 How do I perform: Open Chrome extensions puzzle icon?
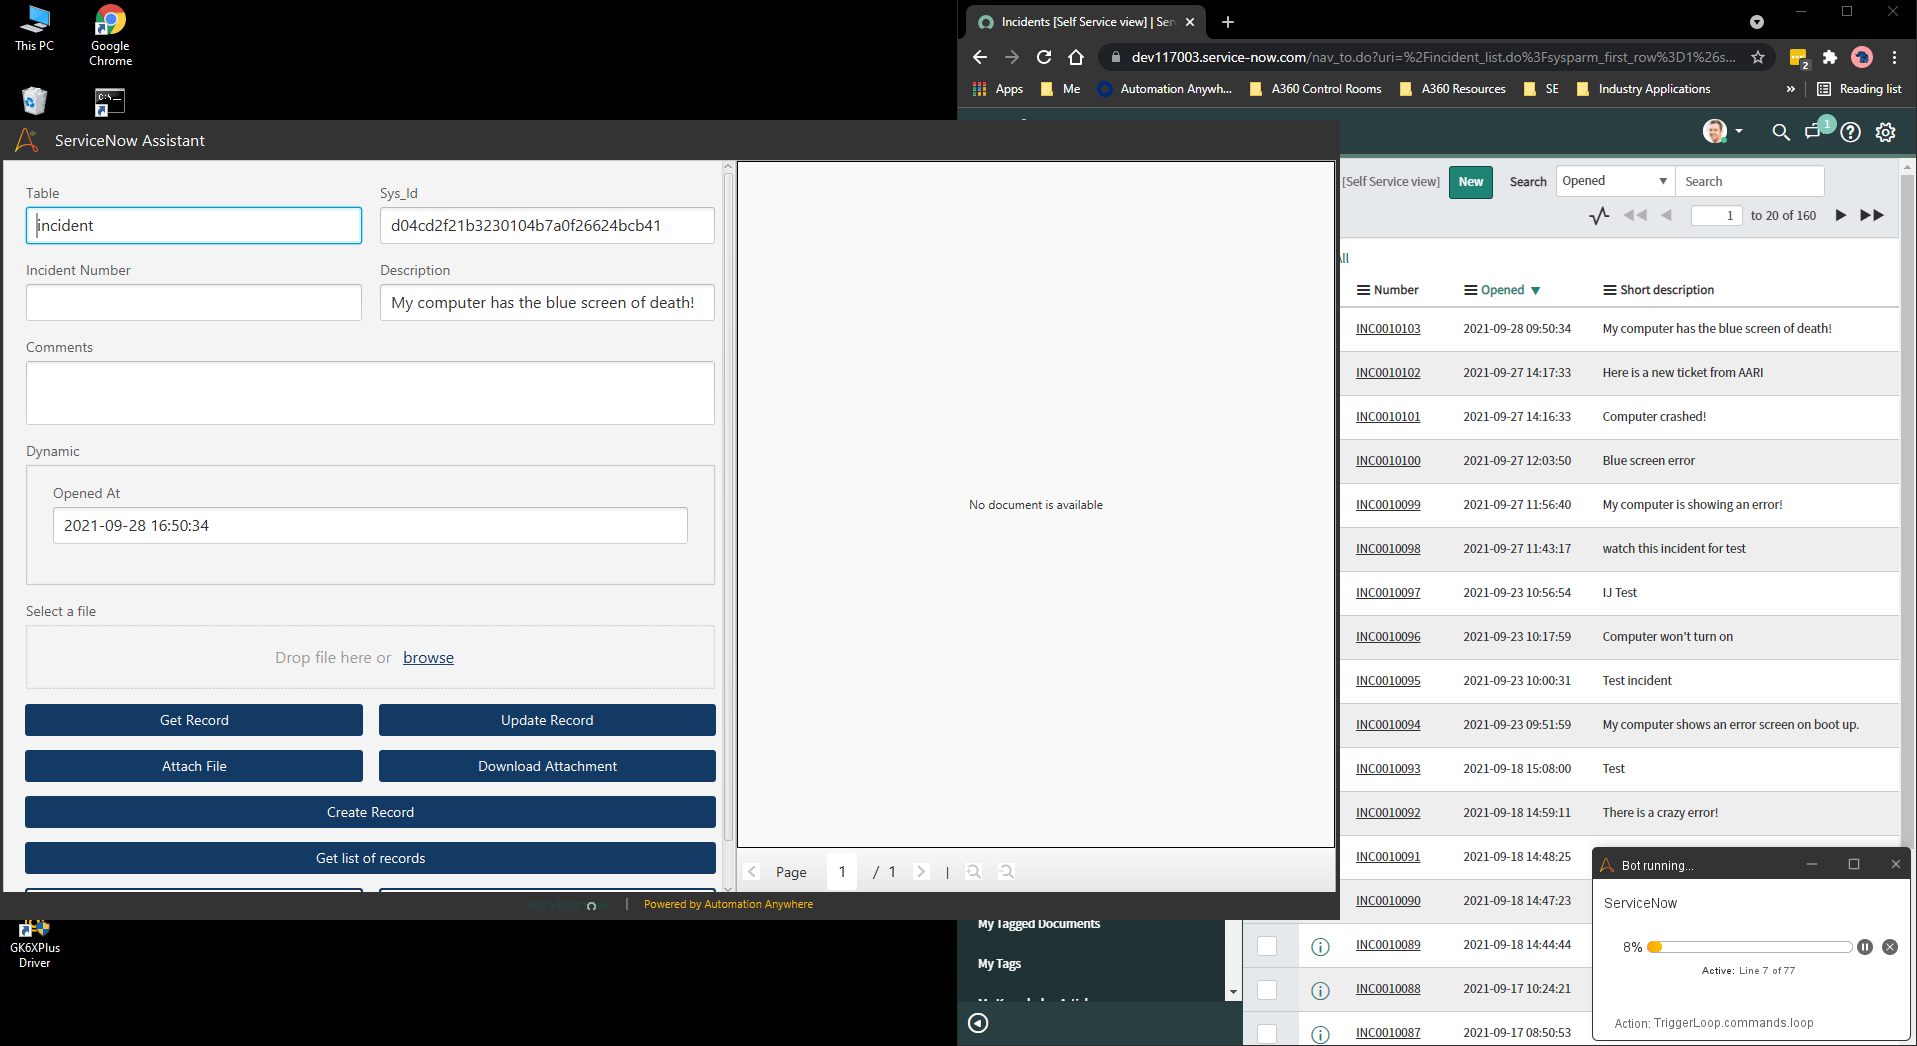1830,57
